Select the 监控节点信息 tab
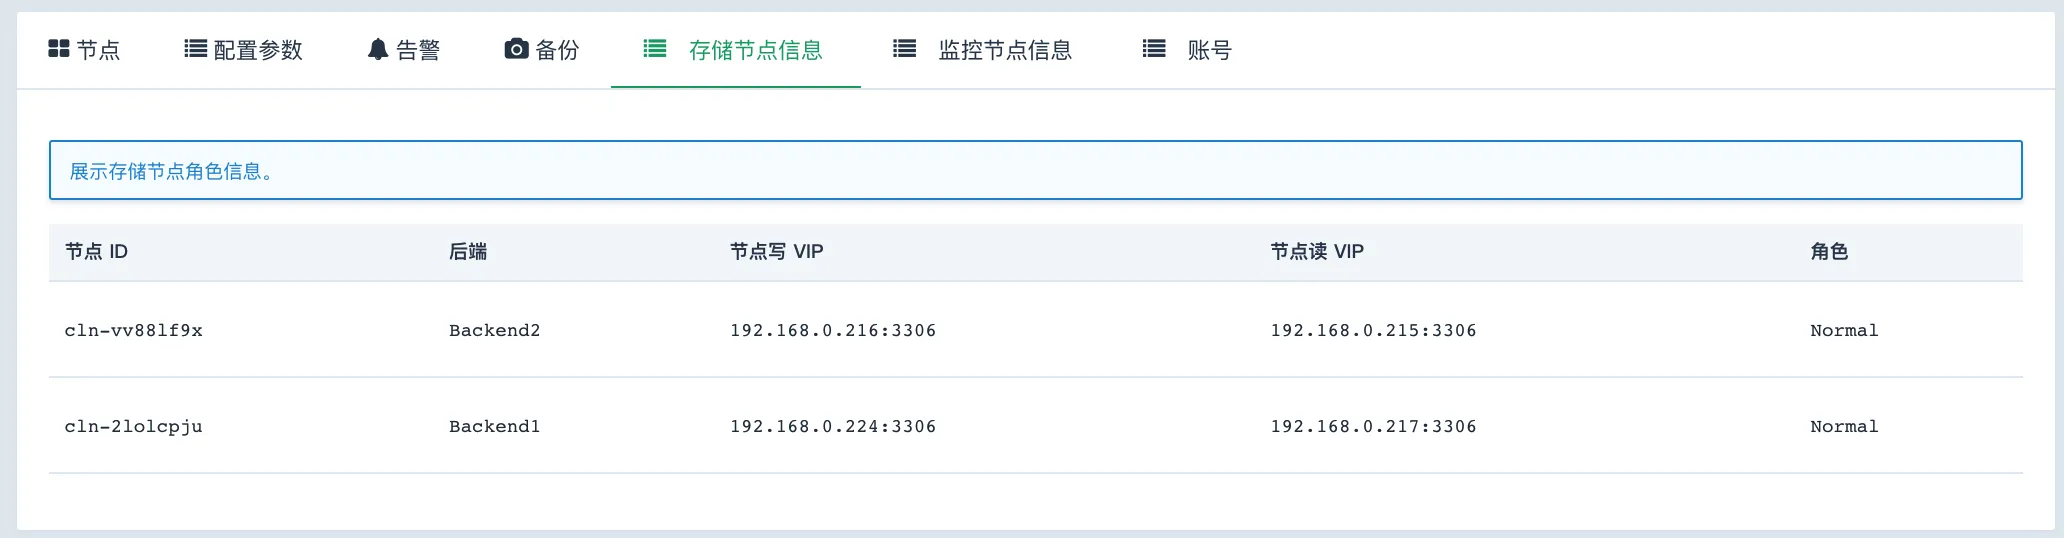The height and width of the screenshot is (538, 2064). pyautogui.click(x=985, y=50)
